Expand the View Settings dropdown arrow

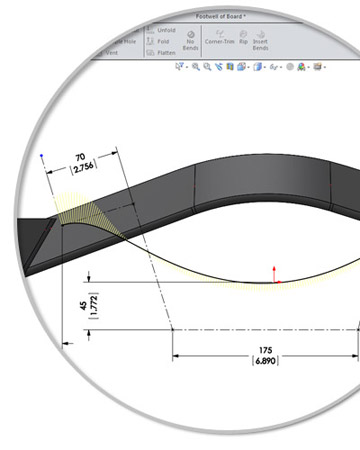325,67
